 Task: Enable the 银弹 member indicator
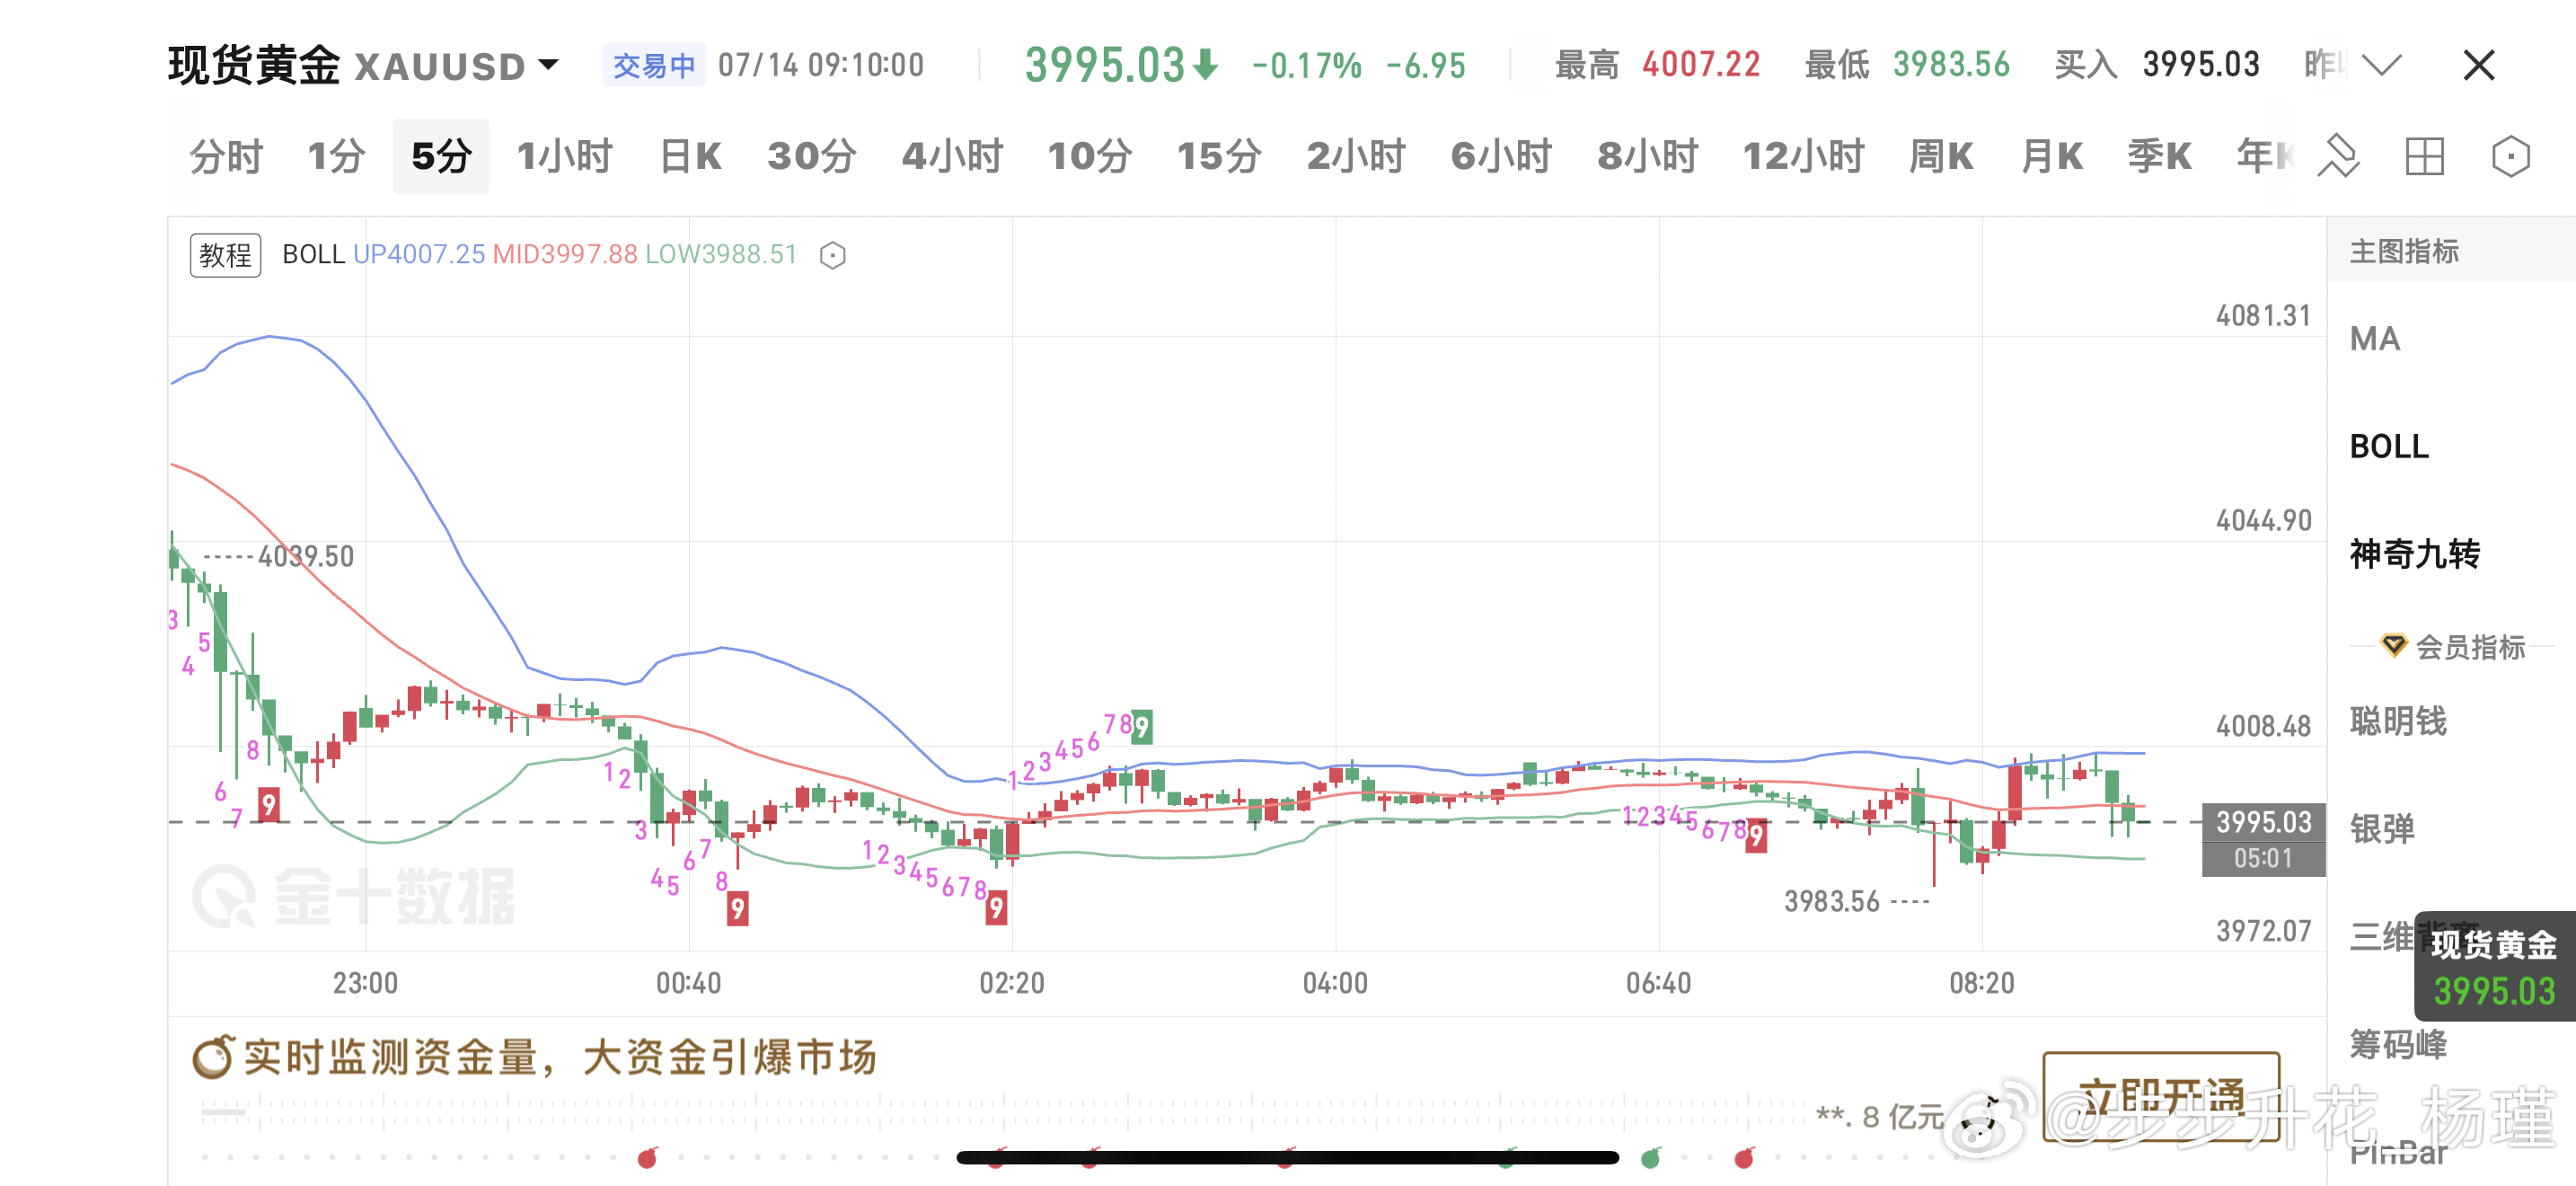2381,829
